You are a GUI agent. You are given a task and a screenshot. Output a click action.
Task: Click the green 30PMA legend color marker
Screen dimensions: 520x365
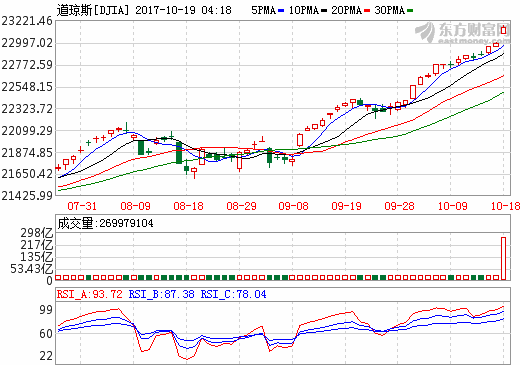coord(410,11)
